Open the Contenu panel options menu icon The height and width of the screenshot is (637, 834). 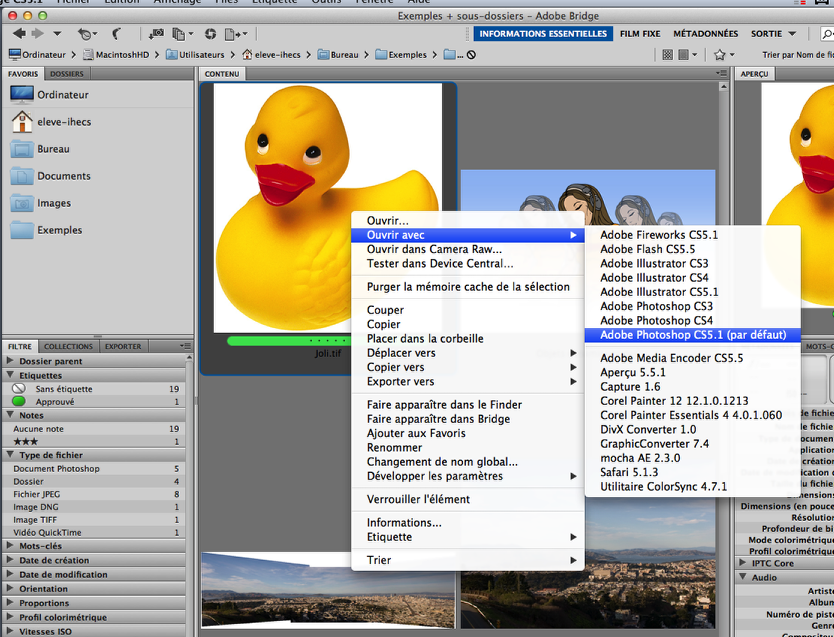[x=721, y=73]
